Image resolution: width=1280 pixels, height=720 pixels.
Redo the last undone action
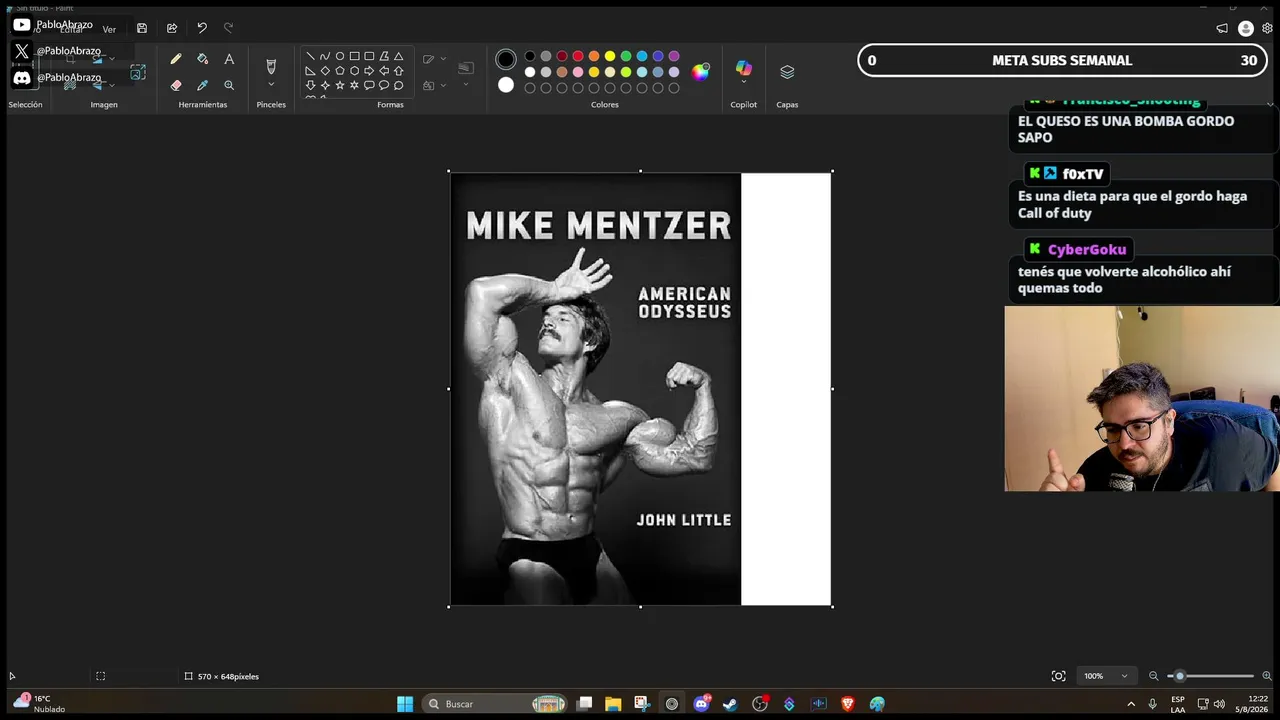coord(228,28)
